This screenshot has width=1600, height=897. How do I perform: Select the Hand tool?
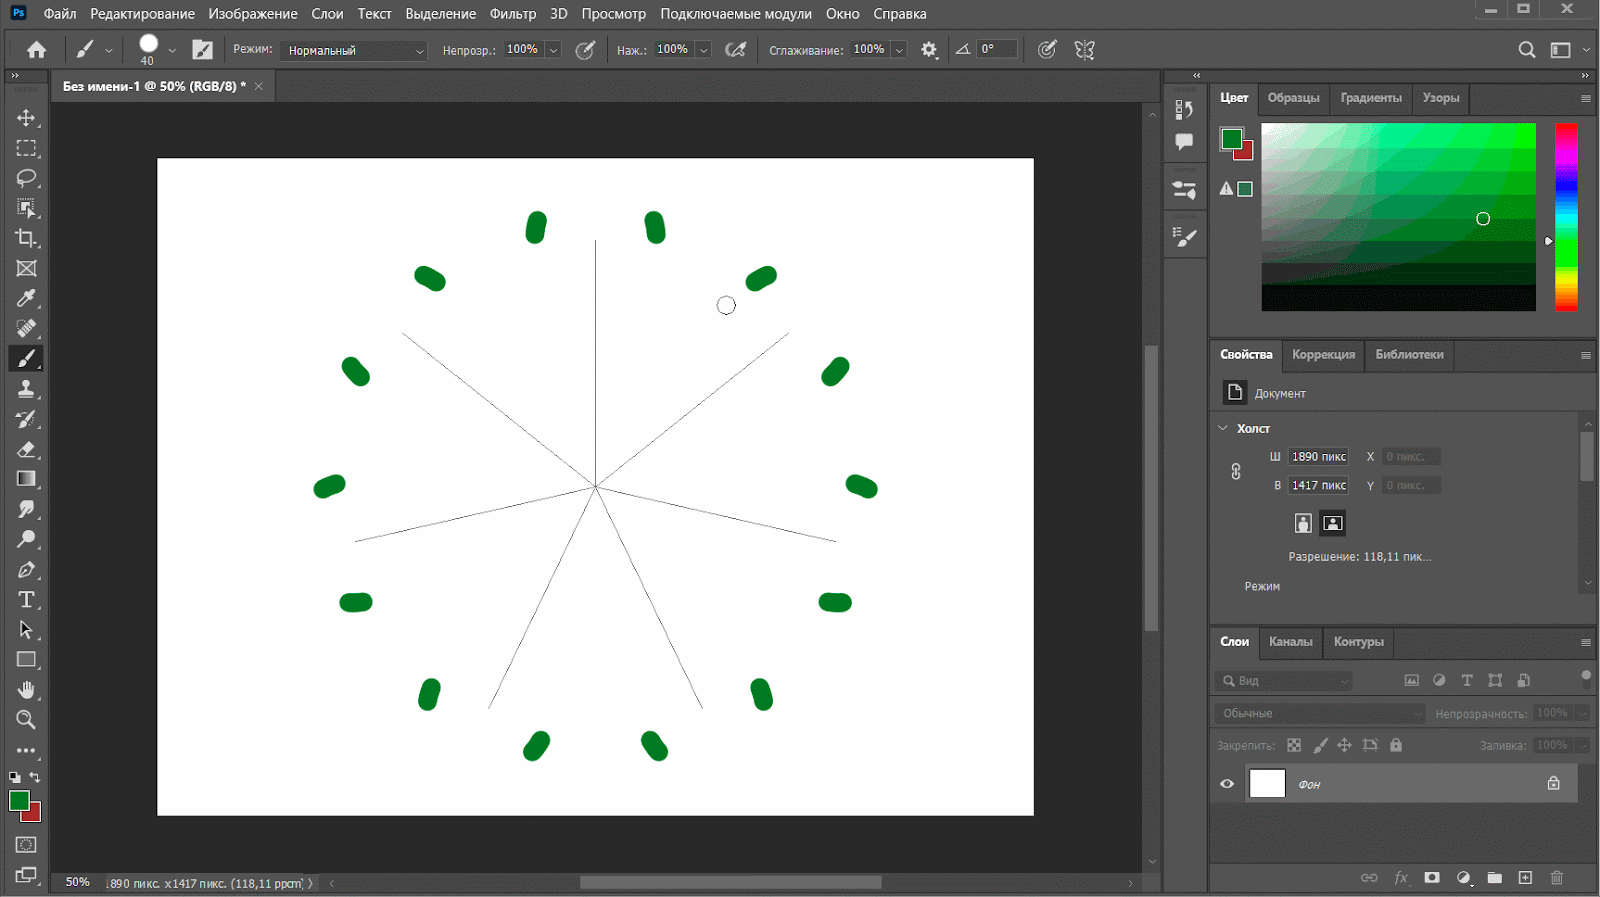pyautogui.click(x=26, y=690)
